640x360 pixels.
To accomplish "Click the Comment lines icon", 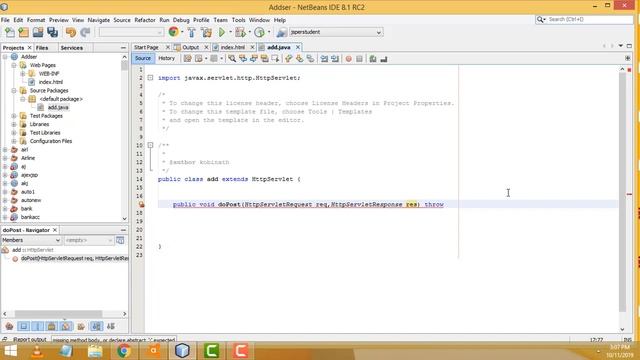I will pos(373,59).
